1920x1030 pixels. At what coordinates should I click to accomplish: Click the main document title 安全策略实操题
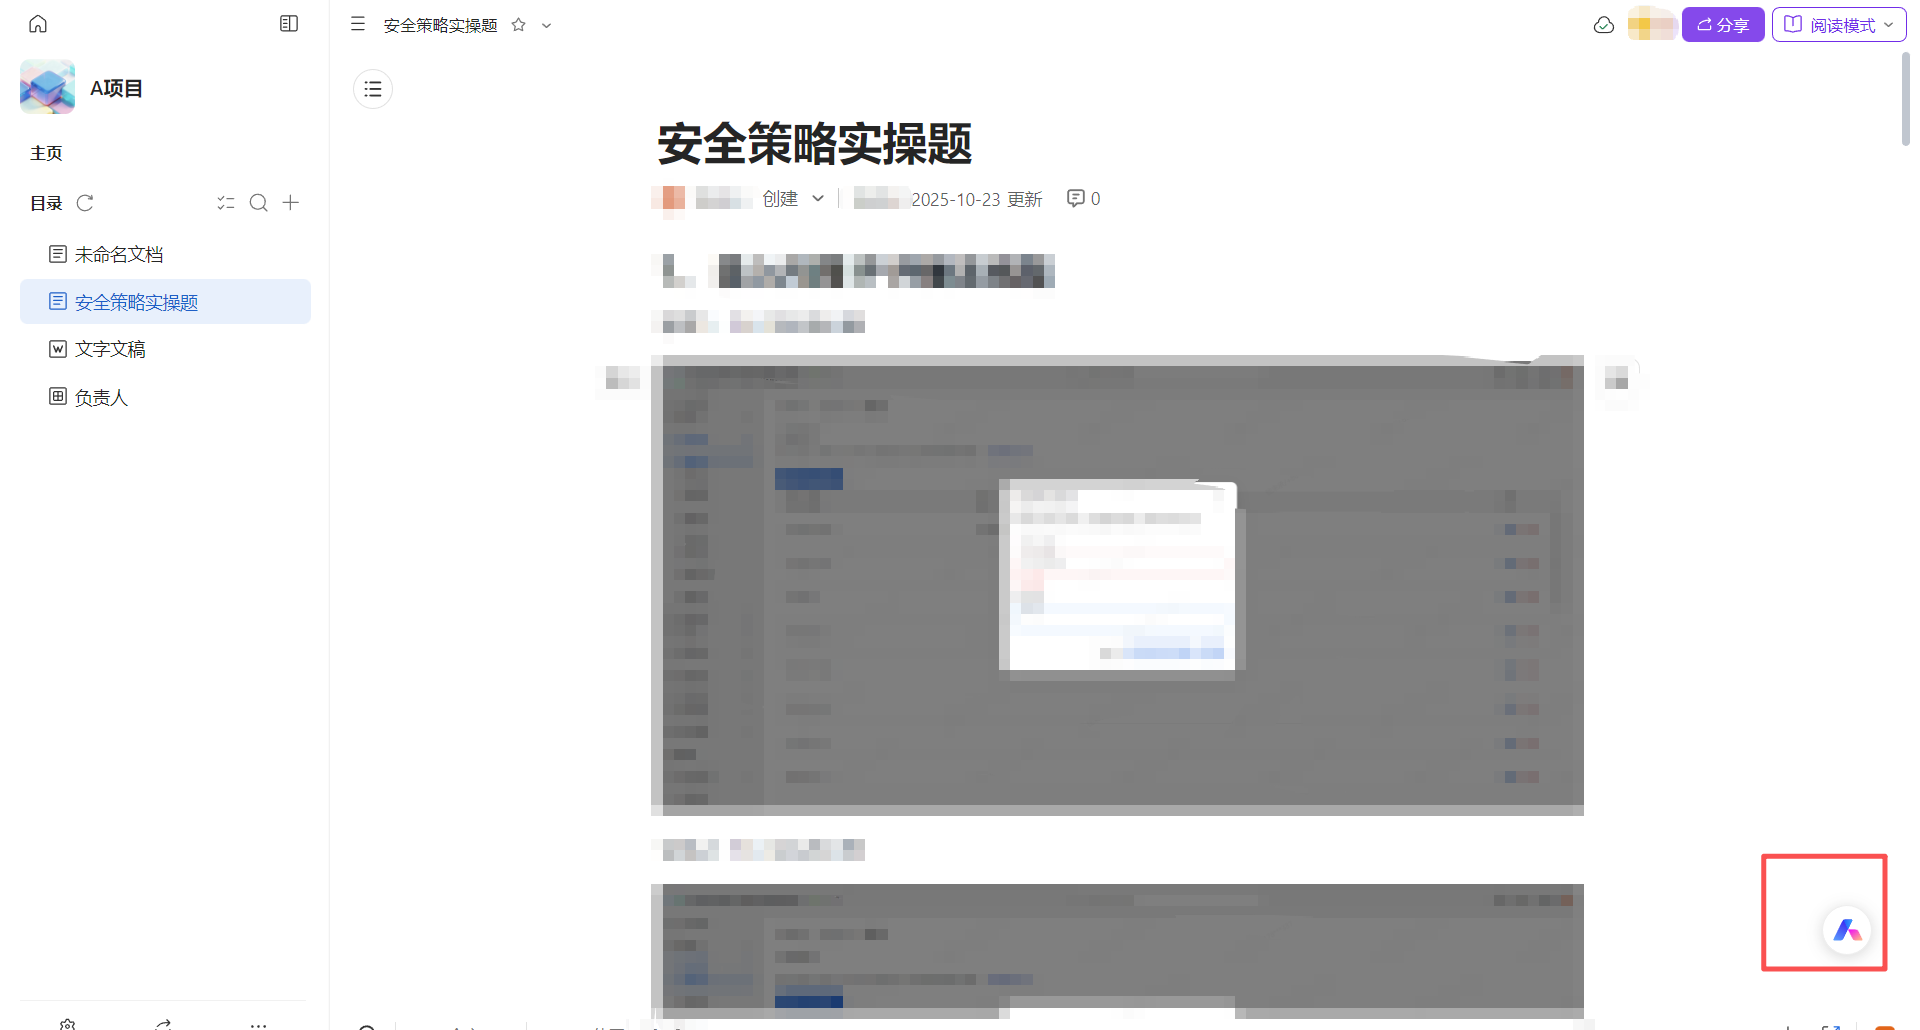[x=815, y=144]
